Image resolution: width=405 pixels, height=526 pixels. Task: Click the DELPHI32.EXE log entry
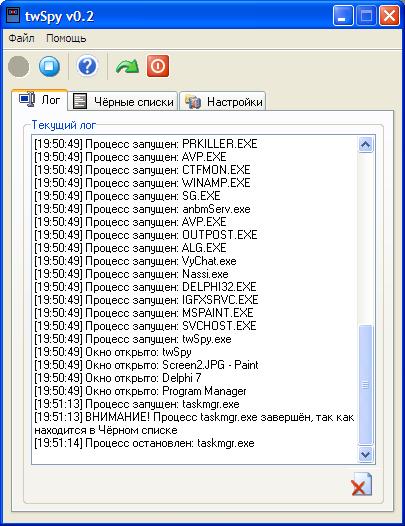point(145,287)
